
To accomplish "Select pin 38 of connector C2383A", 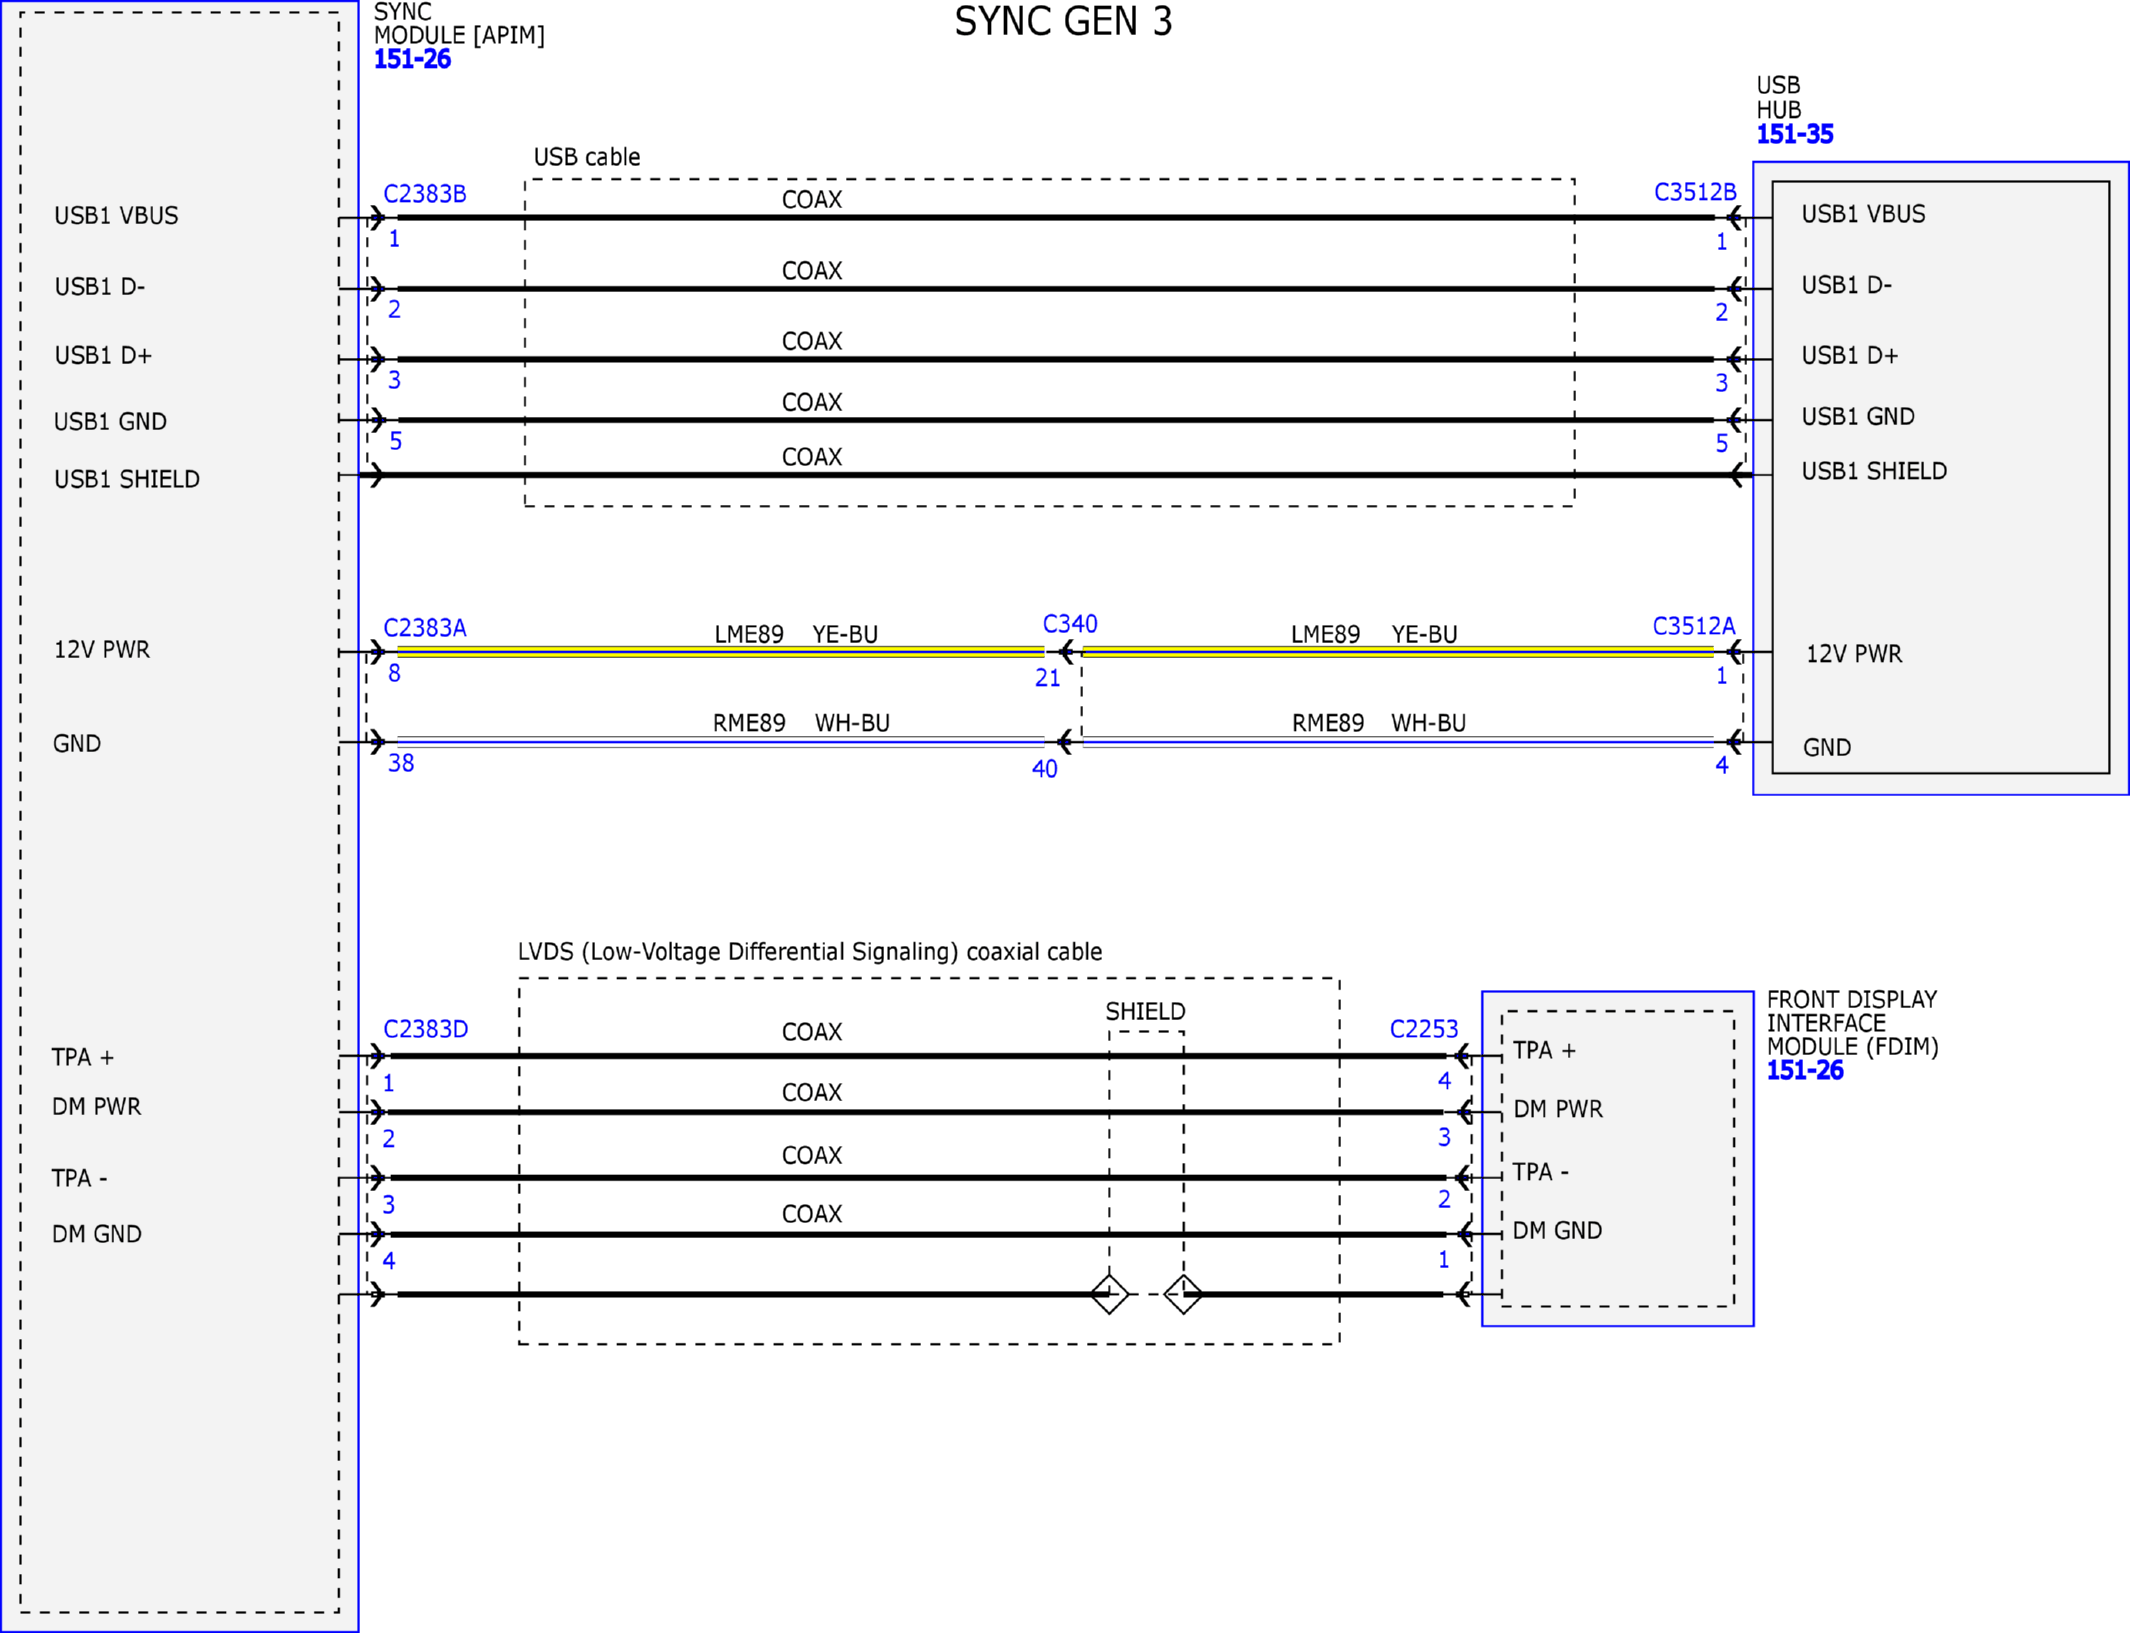I will click(x=401, y=764).
